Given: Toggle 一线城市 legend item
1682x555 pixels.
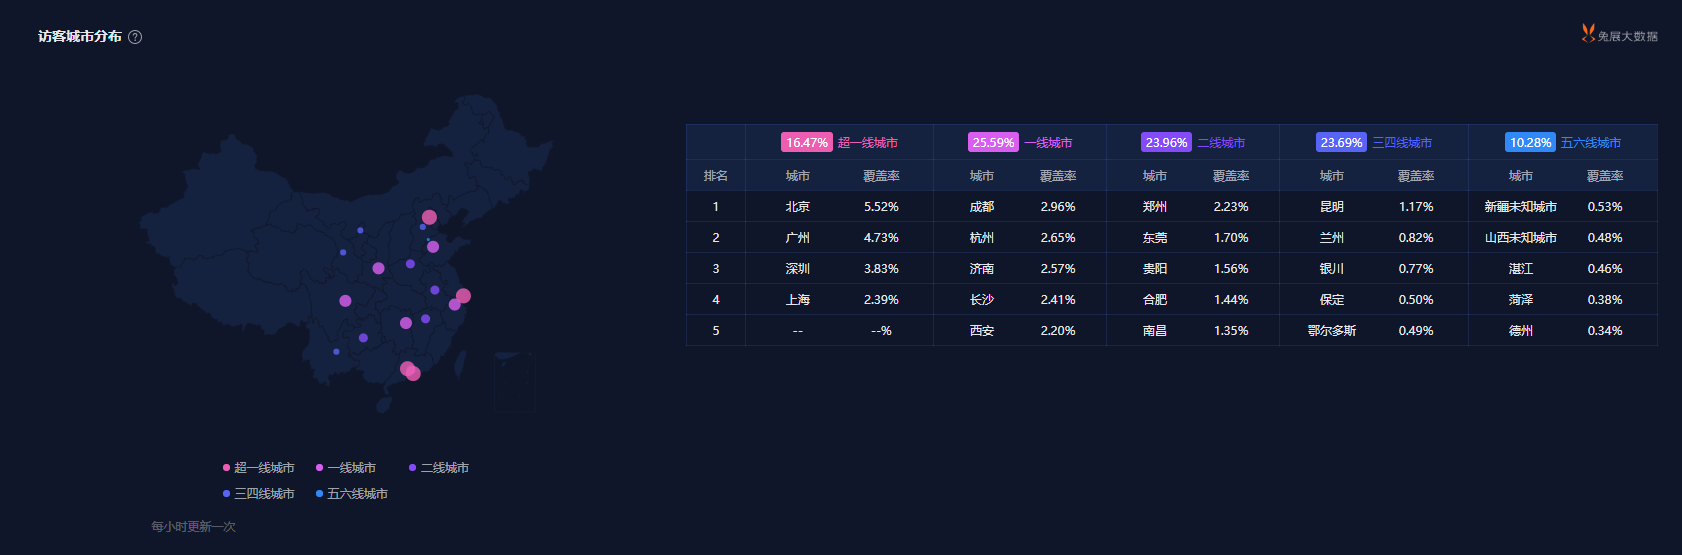Looking at the screenshot, I should pyautogui.click(x=345, y=468).
